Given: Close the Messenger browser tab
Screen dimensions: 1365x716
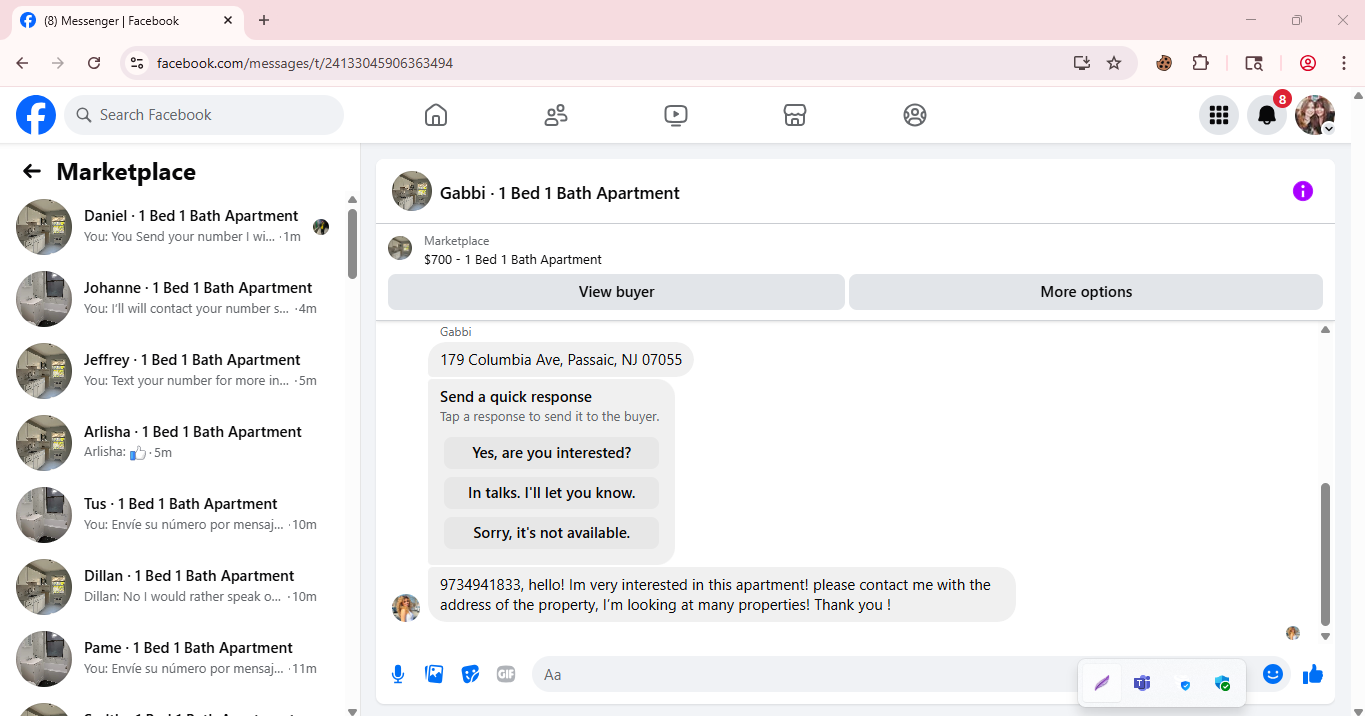Looking at the screenshot, I should point(228,20).
